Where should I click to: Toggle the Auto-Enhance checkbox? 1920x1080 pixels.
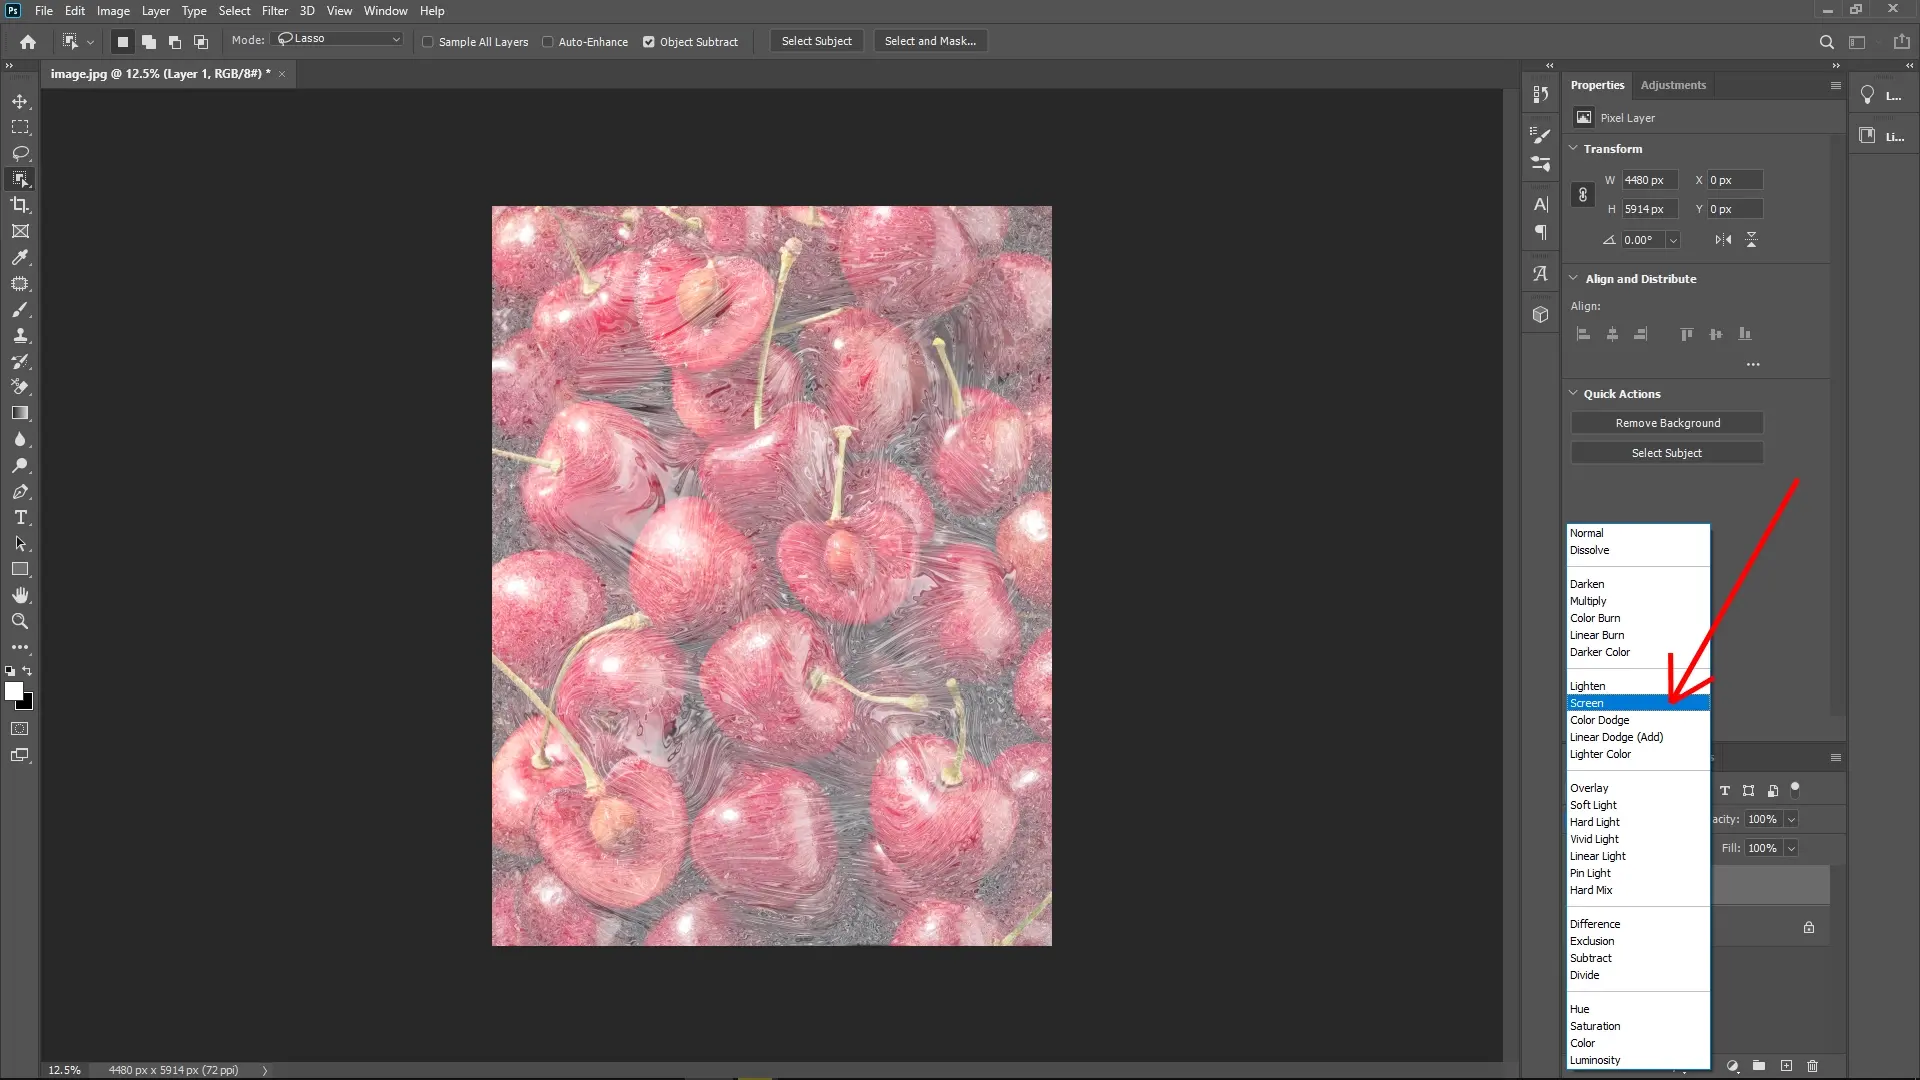[549, 42]
